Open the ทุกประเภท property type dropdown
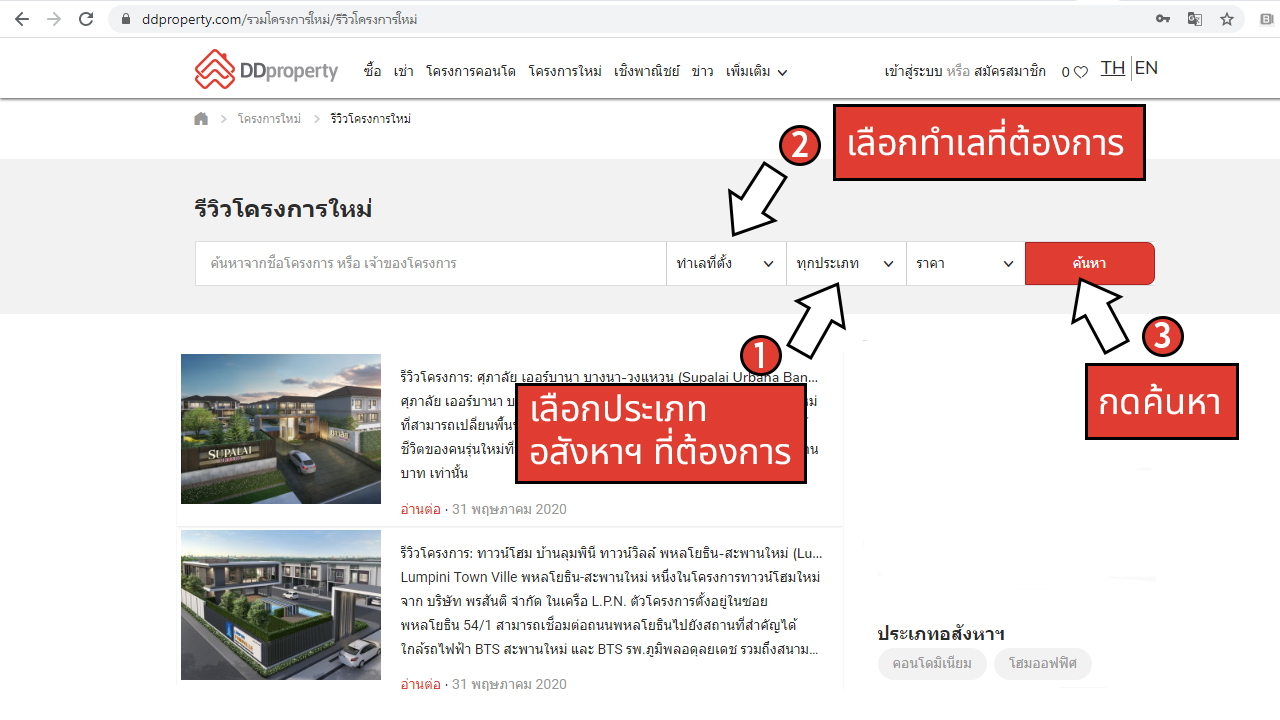This screenshot has width=1280, height=720. pyautogui.click(x=846, y=263)
